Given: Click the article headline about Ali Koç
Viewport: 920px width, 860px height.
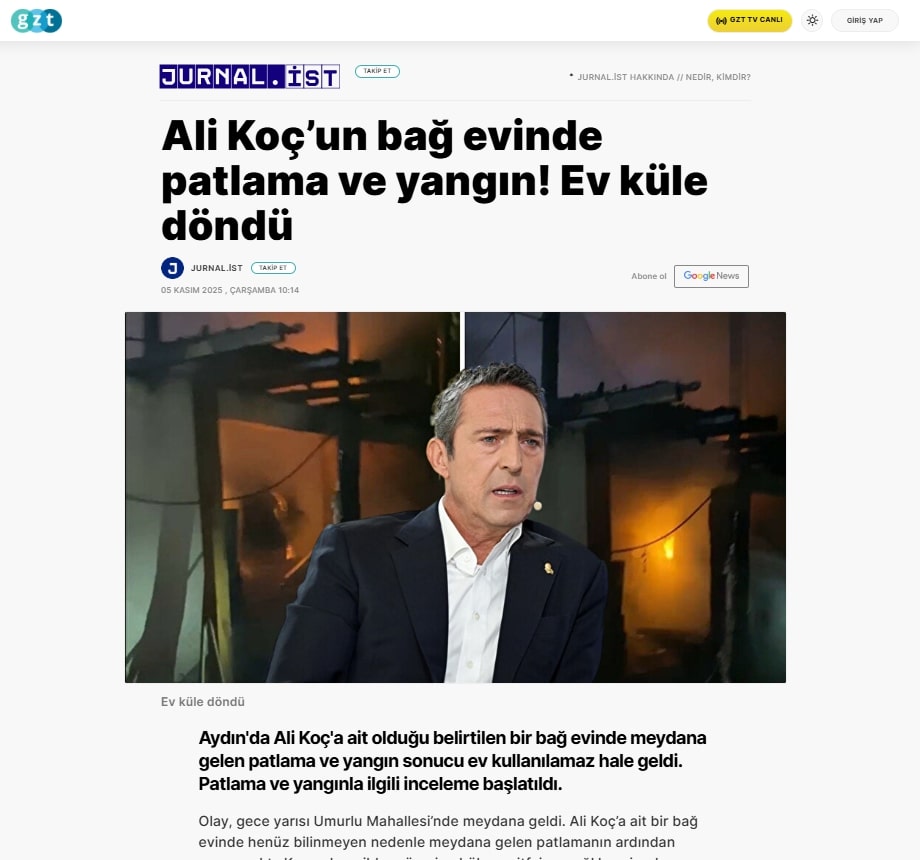Looking at the screenshot, I should [x=435, y=180].
